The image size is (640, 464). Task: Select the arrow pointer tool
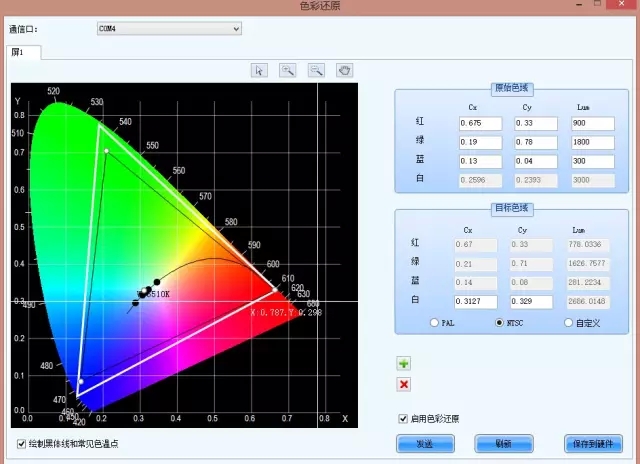(260, 70)
